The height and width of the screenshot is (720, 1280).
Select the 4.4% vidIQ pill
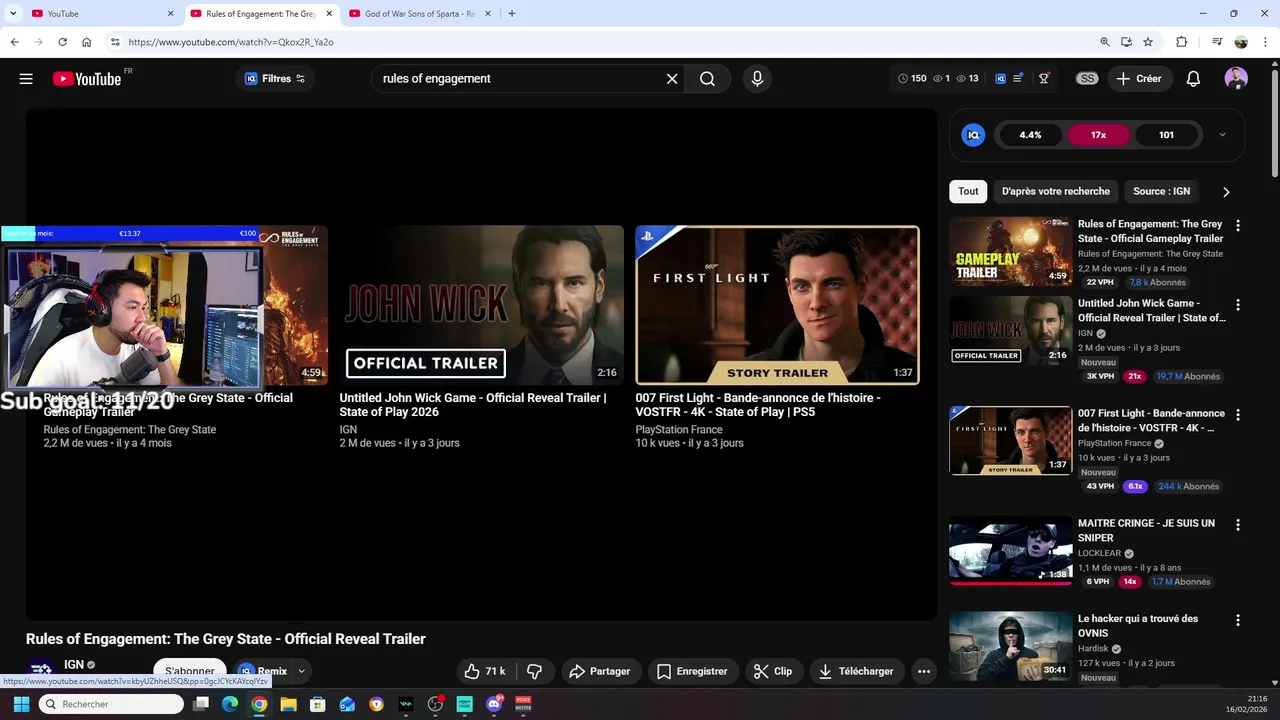point(1030,135)
